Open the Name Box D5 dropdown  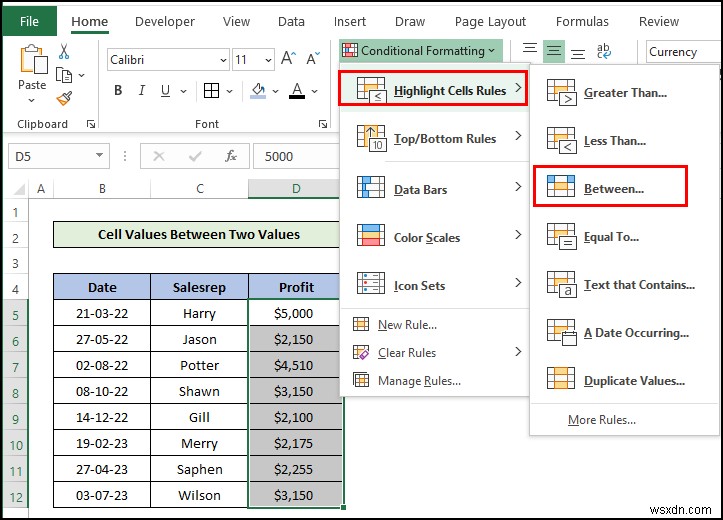99,155
